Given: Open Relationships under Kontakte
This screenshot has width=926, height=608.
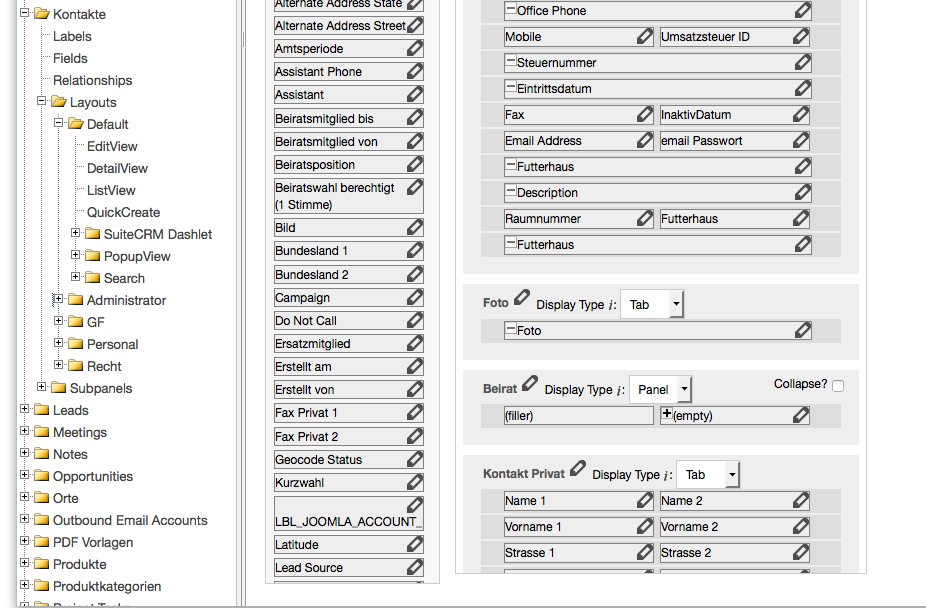Looking at the screenshot, I should (93, 80).
